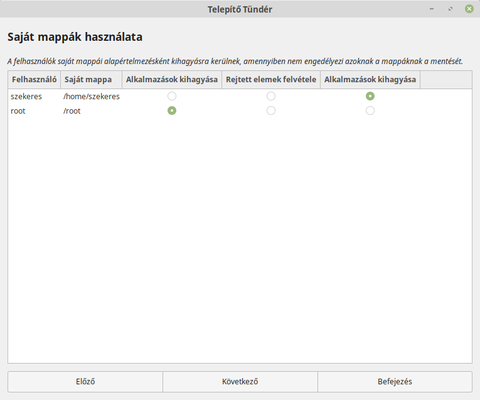This screenshot has height=400, width=480.
Task: Select last-column Alkalmazások kihagyása radio for root
Action: tap(370, 111)
